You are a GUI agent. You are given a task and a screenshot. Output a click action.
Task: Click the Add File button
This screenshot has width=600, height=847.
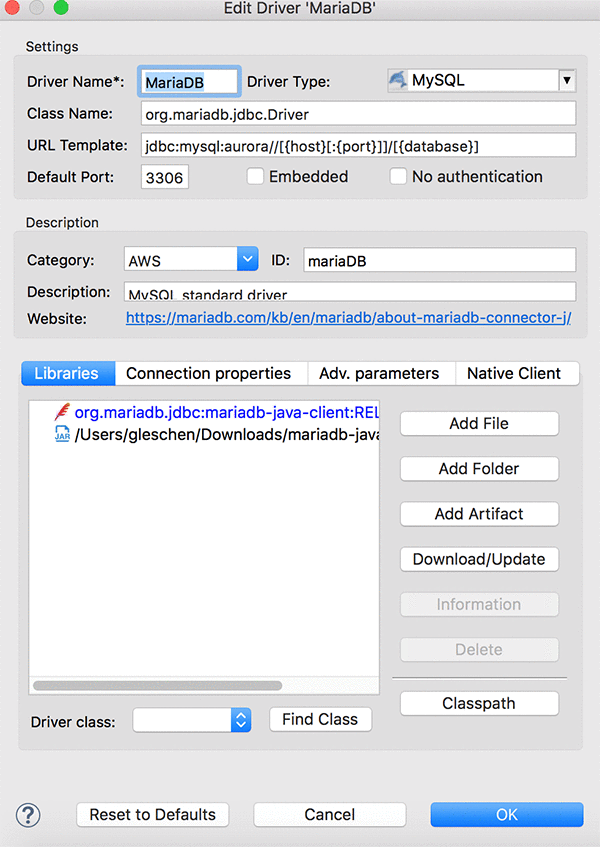(x=479, y=424)
